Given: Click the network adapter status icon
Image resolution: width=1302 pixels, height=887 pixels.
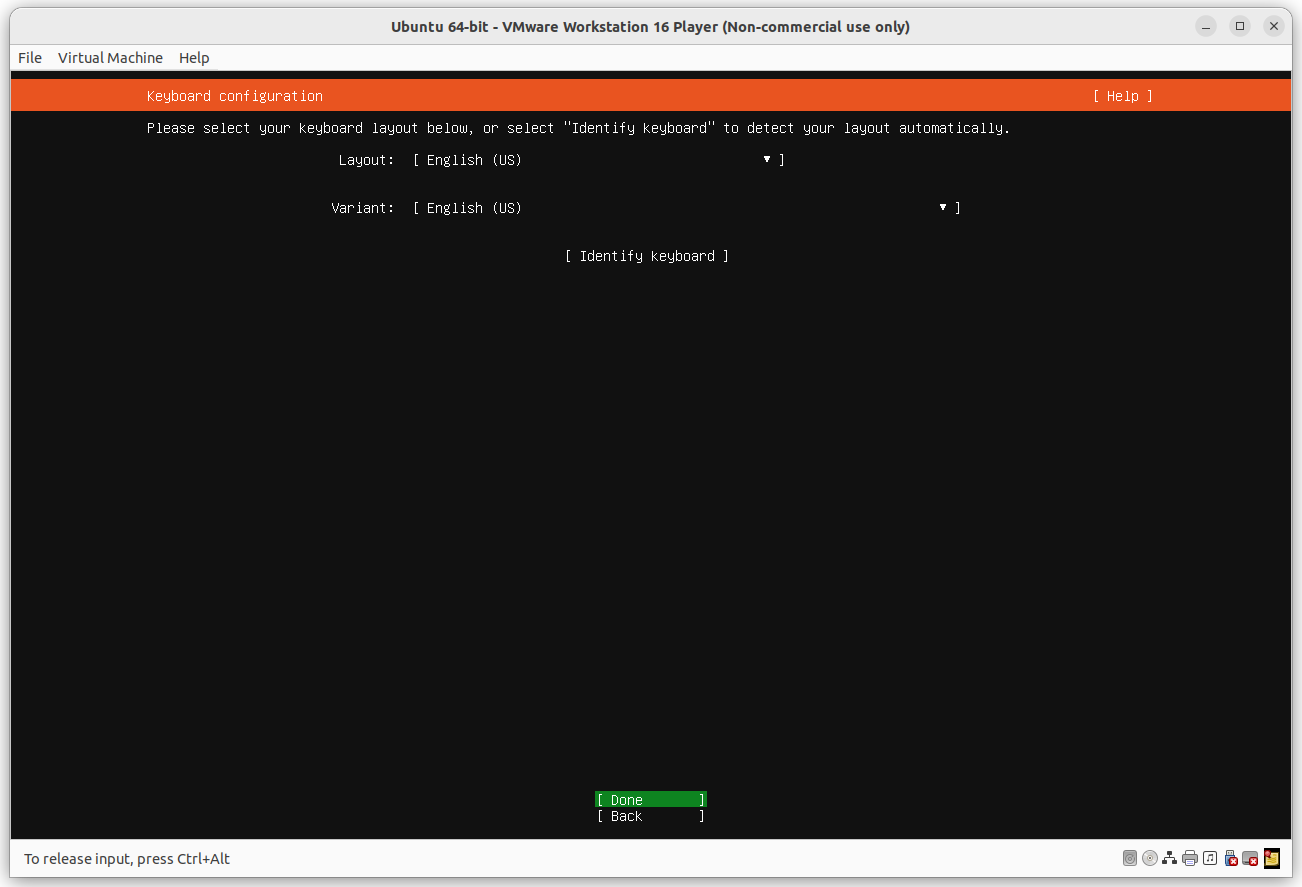Looking at the screenshot, I should coord(1169,858).
